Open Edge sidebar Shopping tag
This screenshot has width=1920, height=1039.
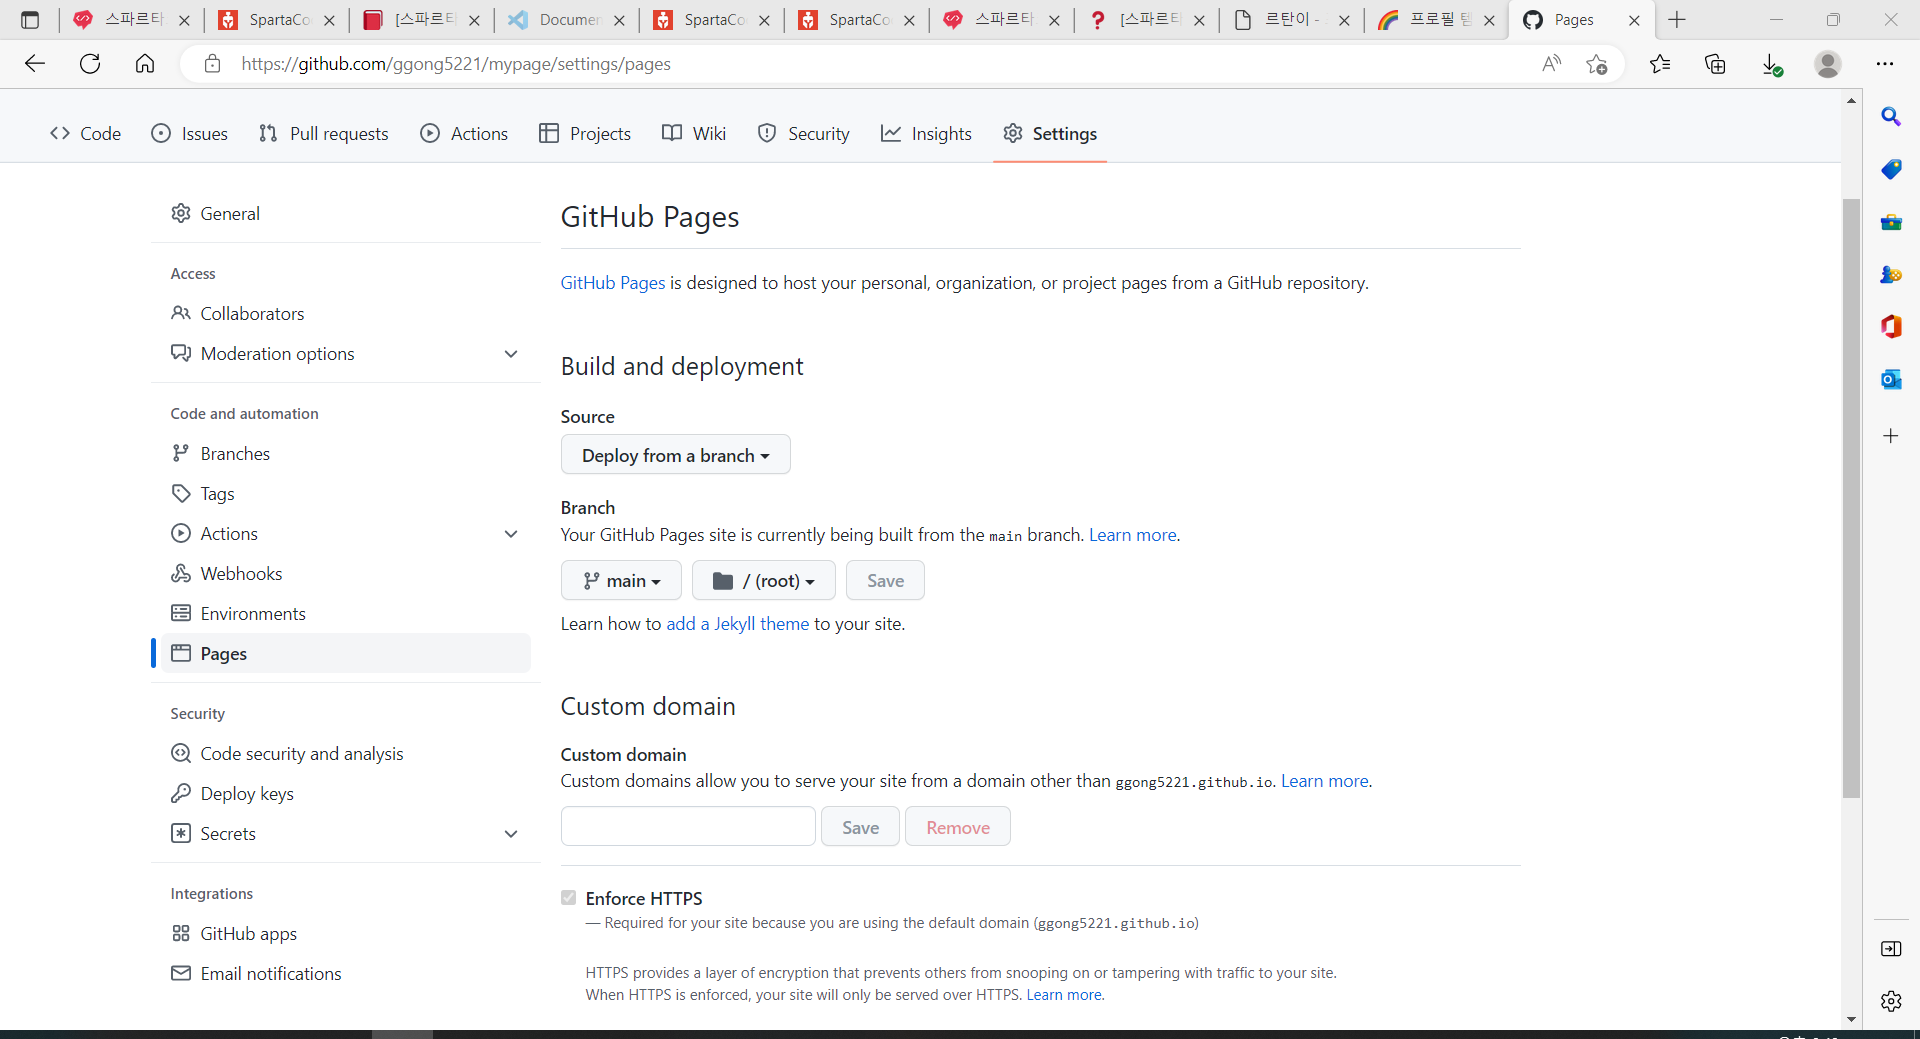click(x=1891, y=169)
